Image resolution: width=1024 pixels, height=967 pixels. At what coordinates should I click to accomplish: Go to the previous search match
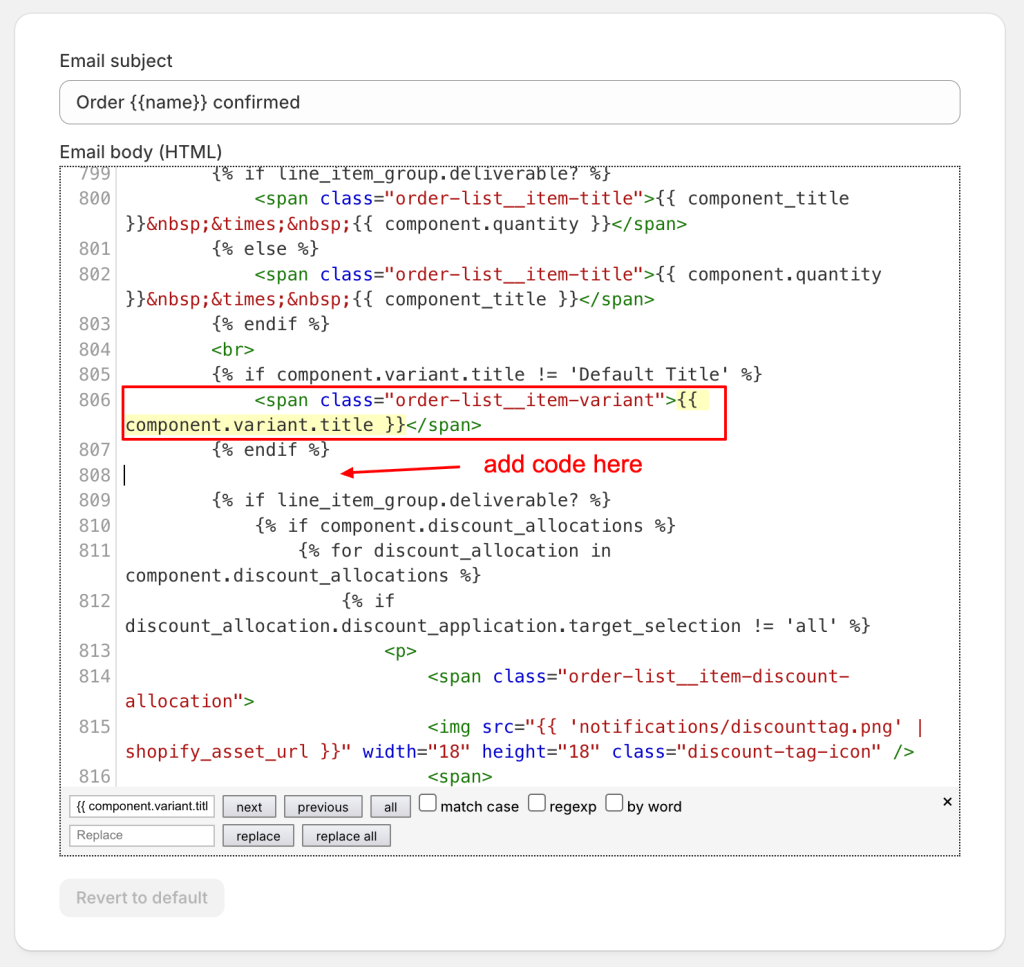pos(322,807)
